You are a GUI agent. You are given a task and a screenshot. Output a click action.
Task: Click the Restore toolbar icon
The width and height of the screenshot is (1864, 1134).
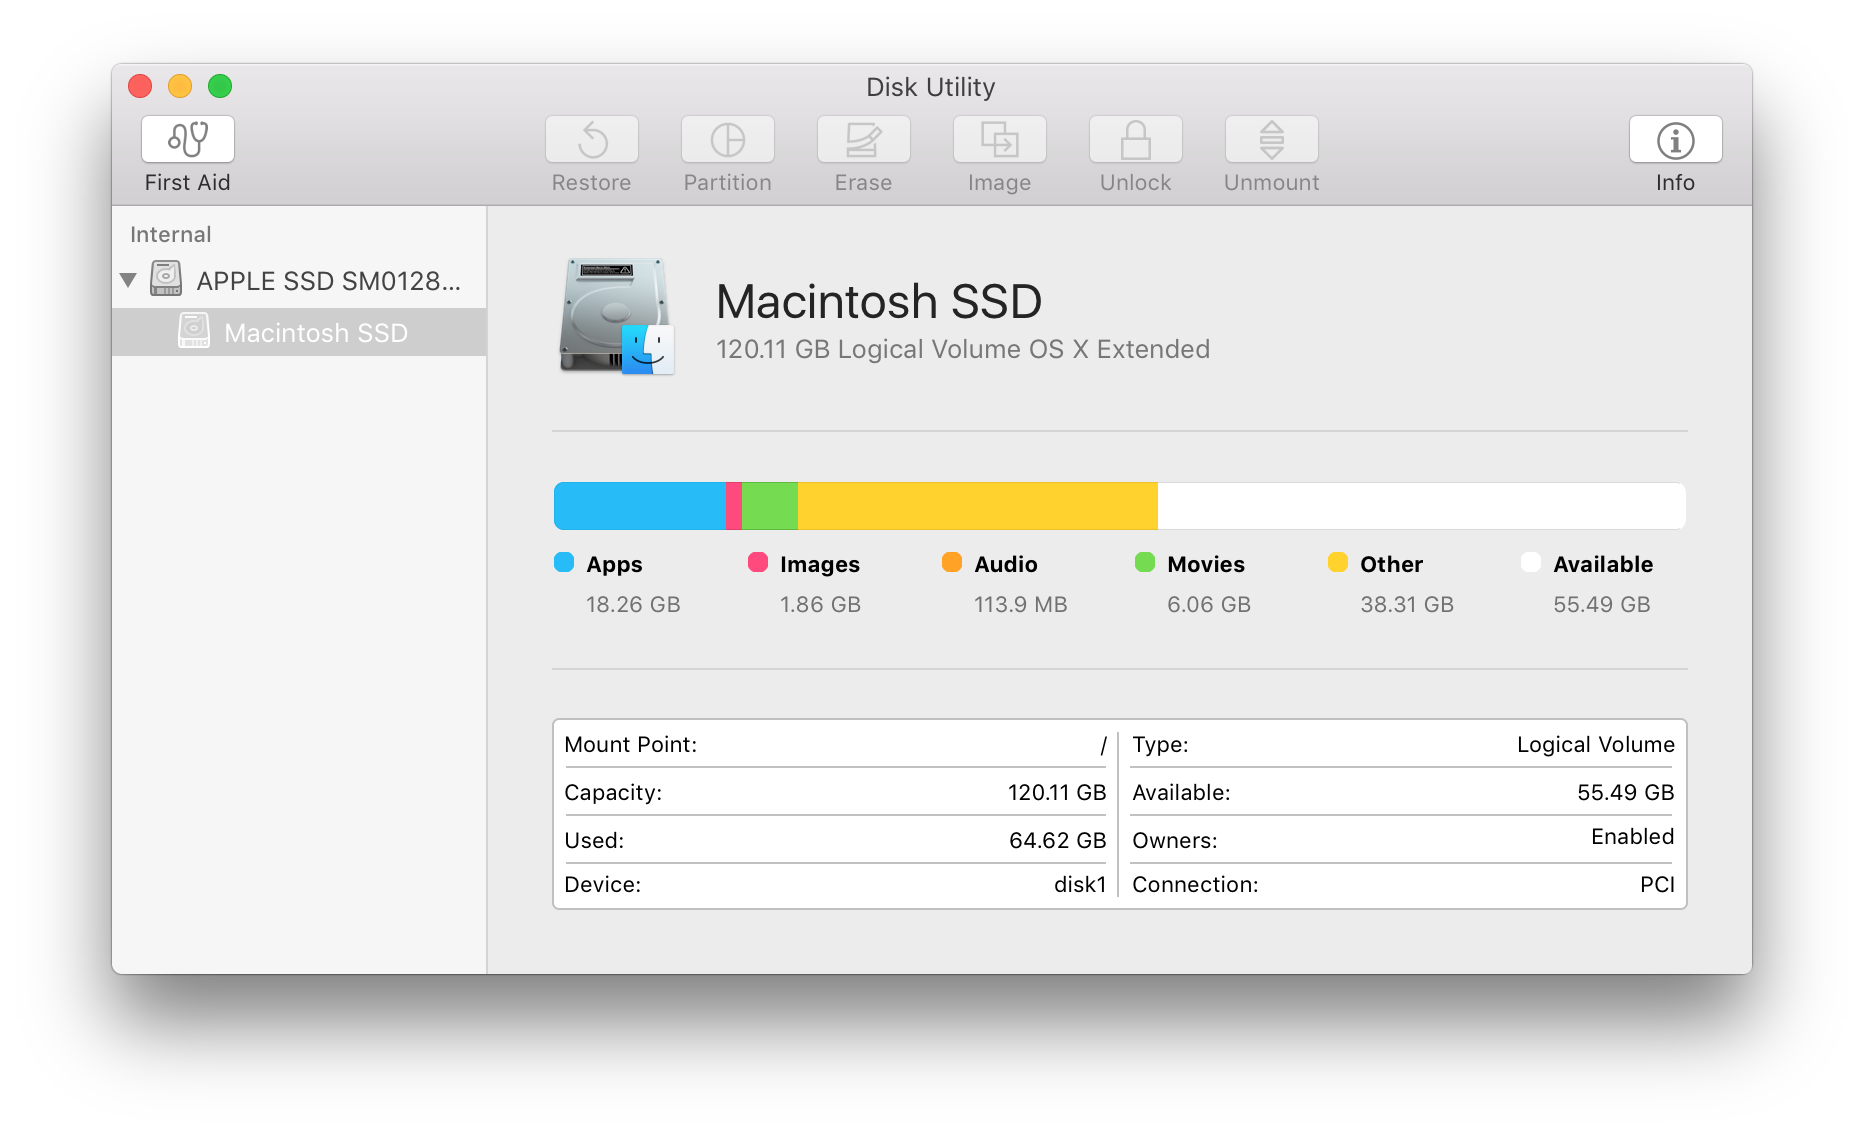pyautogui.click(x=592, y=139)
